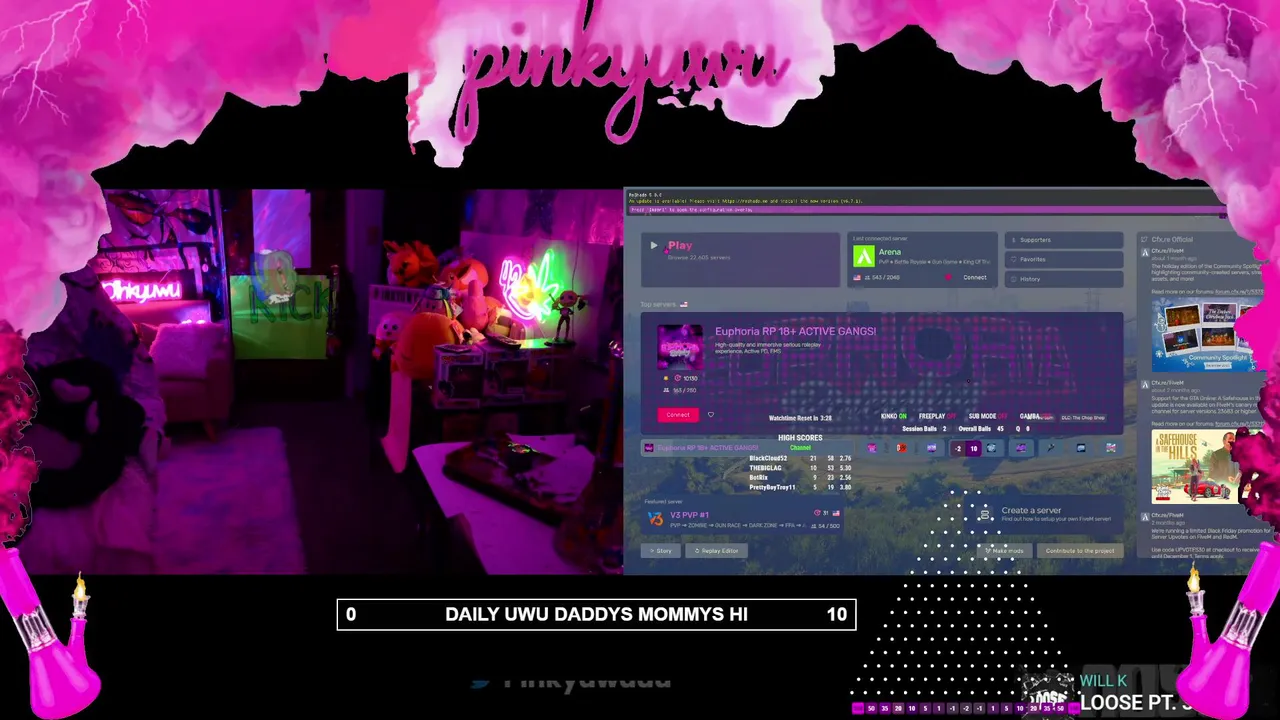Click the US flag beside Top servers
Viewport: 1280px width, 720px height.
(684, 304)
